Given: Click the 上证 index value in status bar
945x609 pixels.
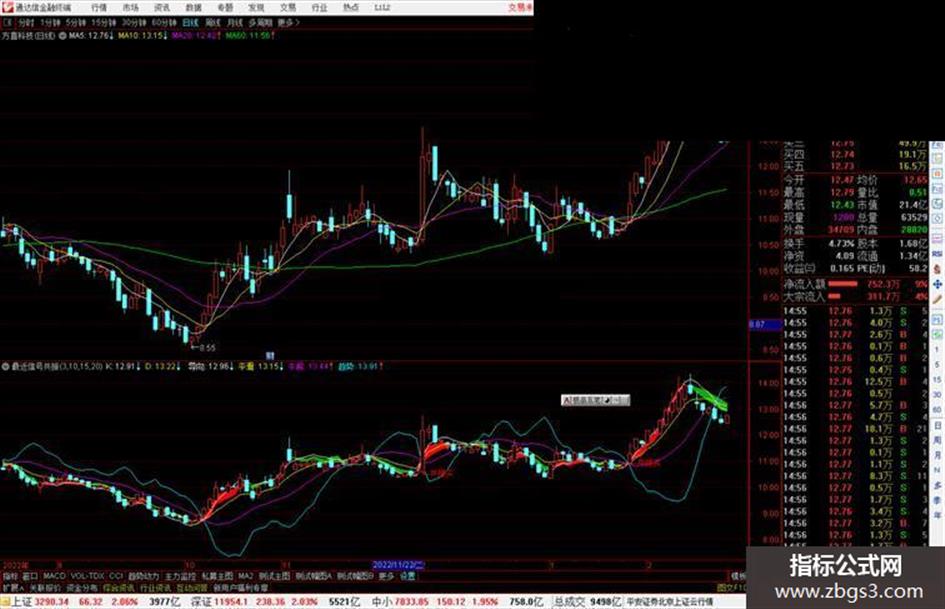Looking at the screenshot, I should [x=52, y=602].
